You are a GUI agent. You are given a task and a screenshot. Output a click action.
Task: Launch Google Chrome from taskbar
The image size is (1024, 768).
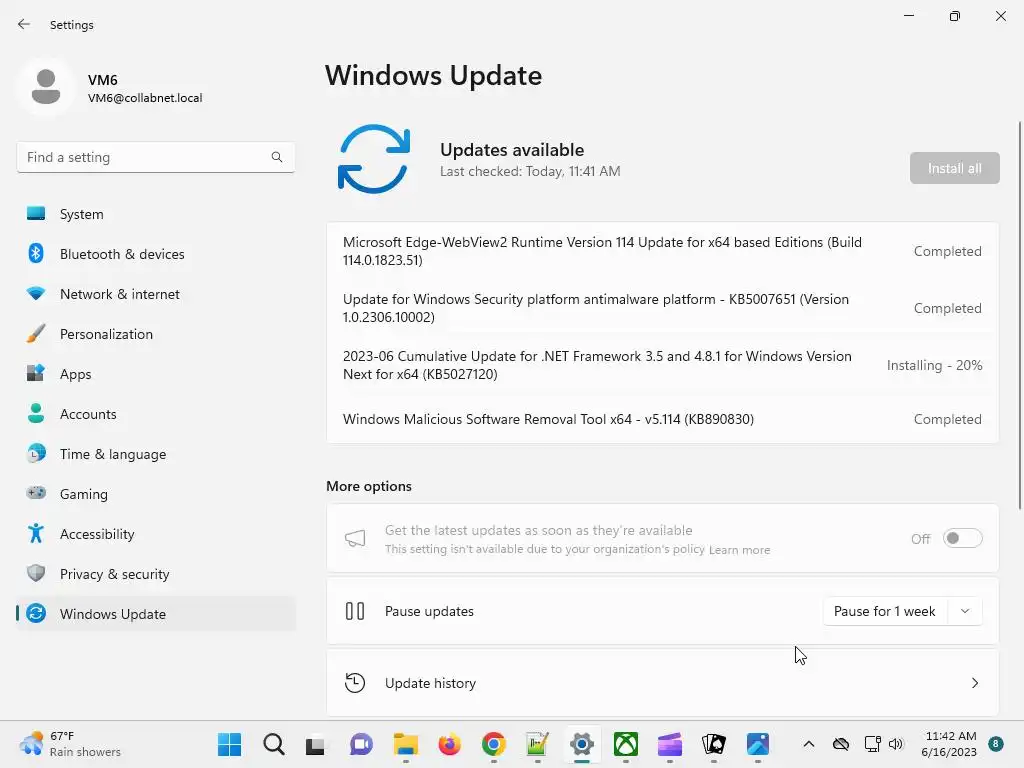click(494, 744)
